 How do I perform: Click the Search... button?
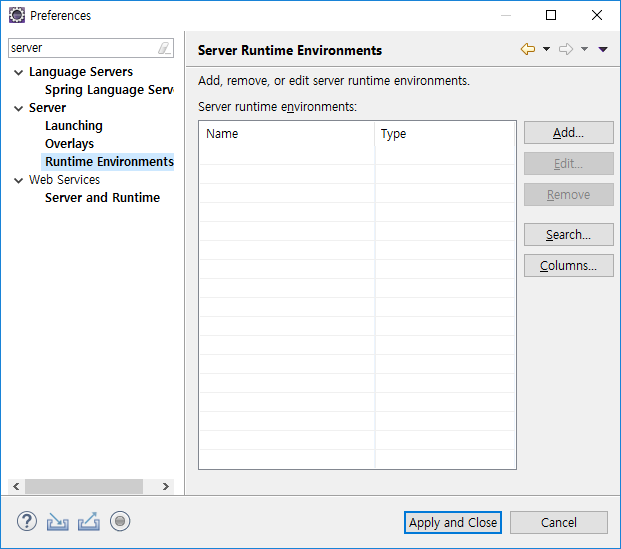[x=569, y=234]
